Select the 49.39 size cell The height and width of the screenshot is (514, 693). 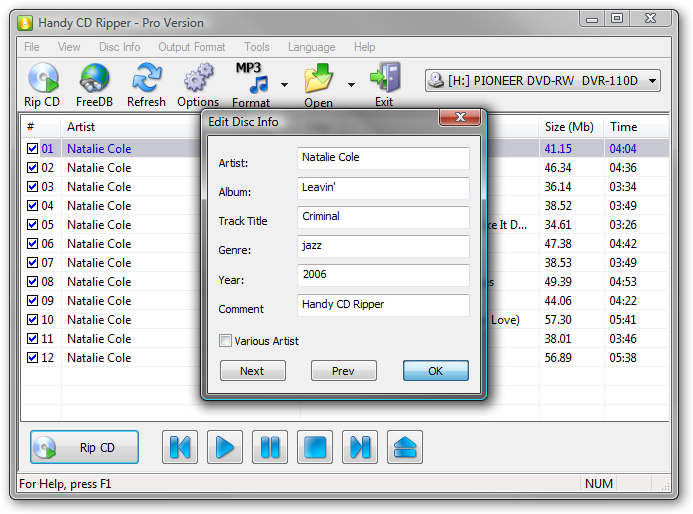[558, 282]
